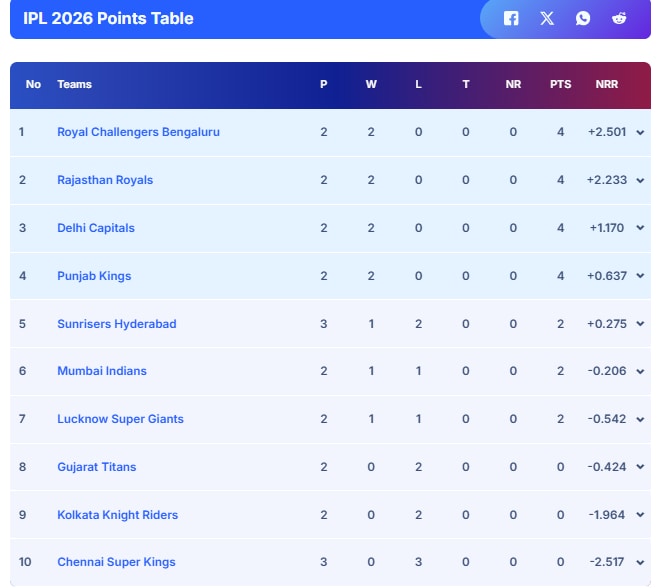The width and height of the screenshot is (660, 588).
Task: Share via the WhatsApp icon
Action: 583,19
